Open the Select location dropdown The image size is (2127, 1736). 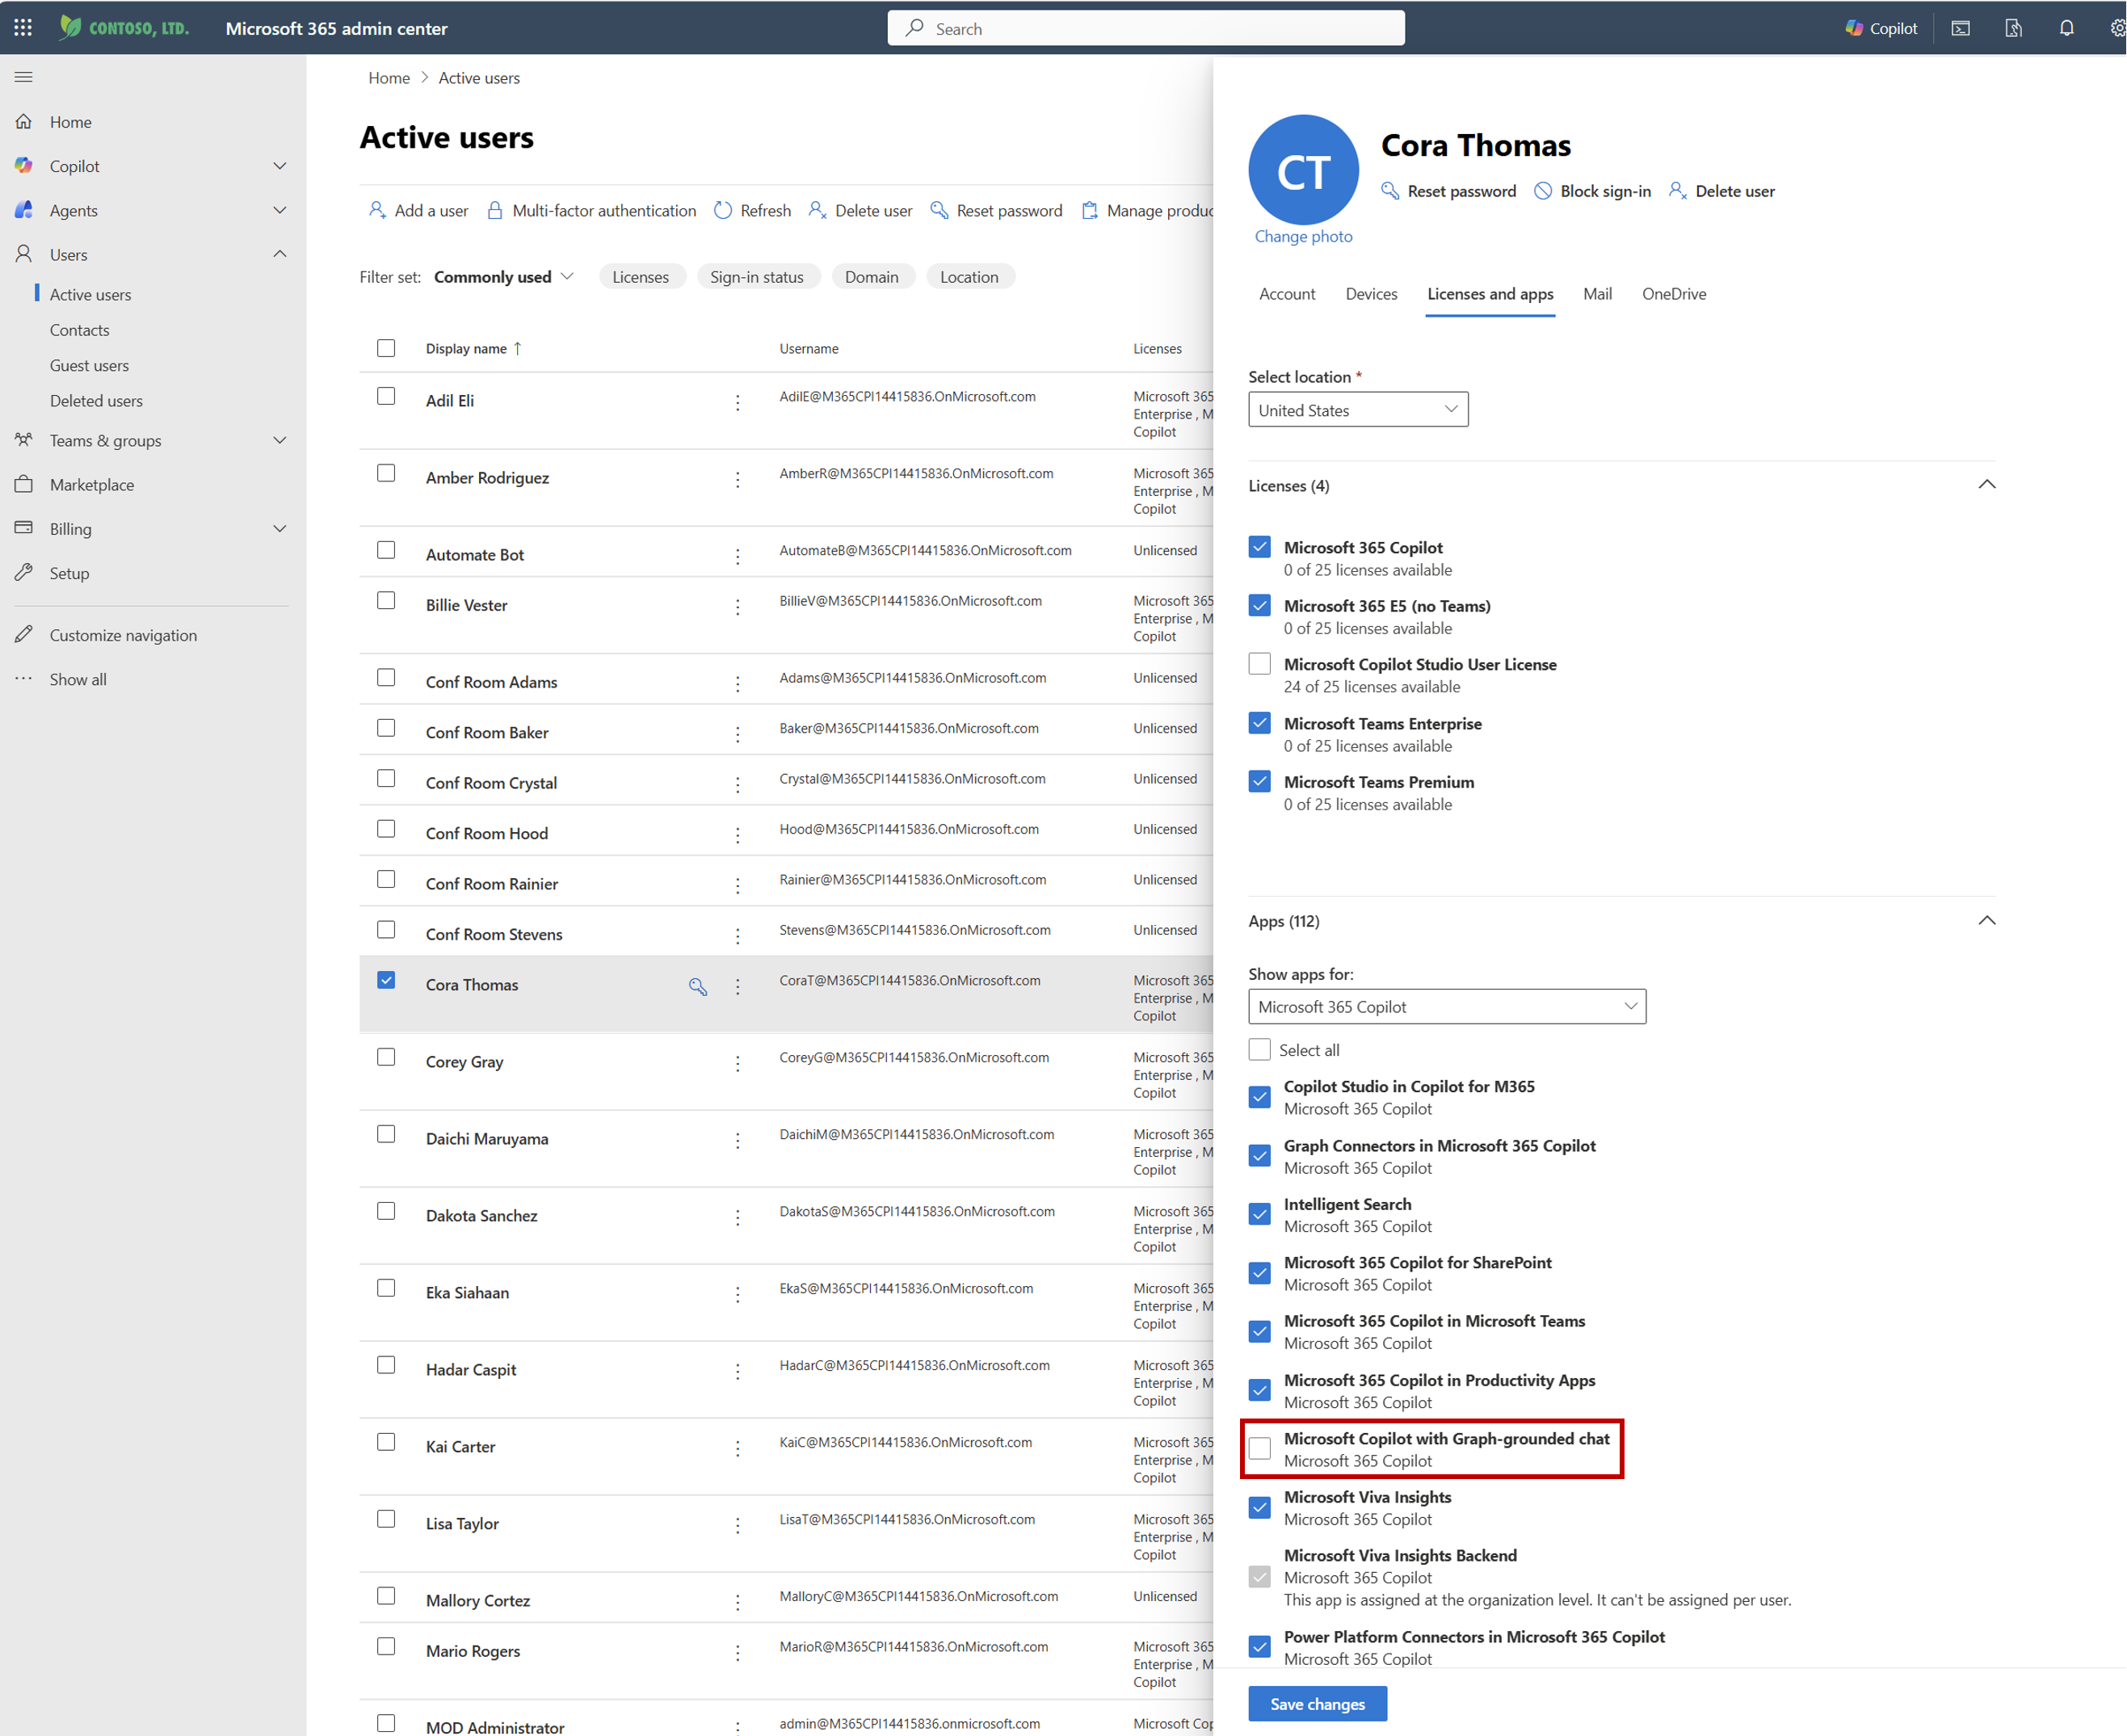pyautogui.click(x=1358, y=409)
